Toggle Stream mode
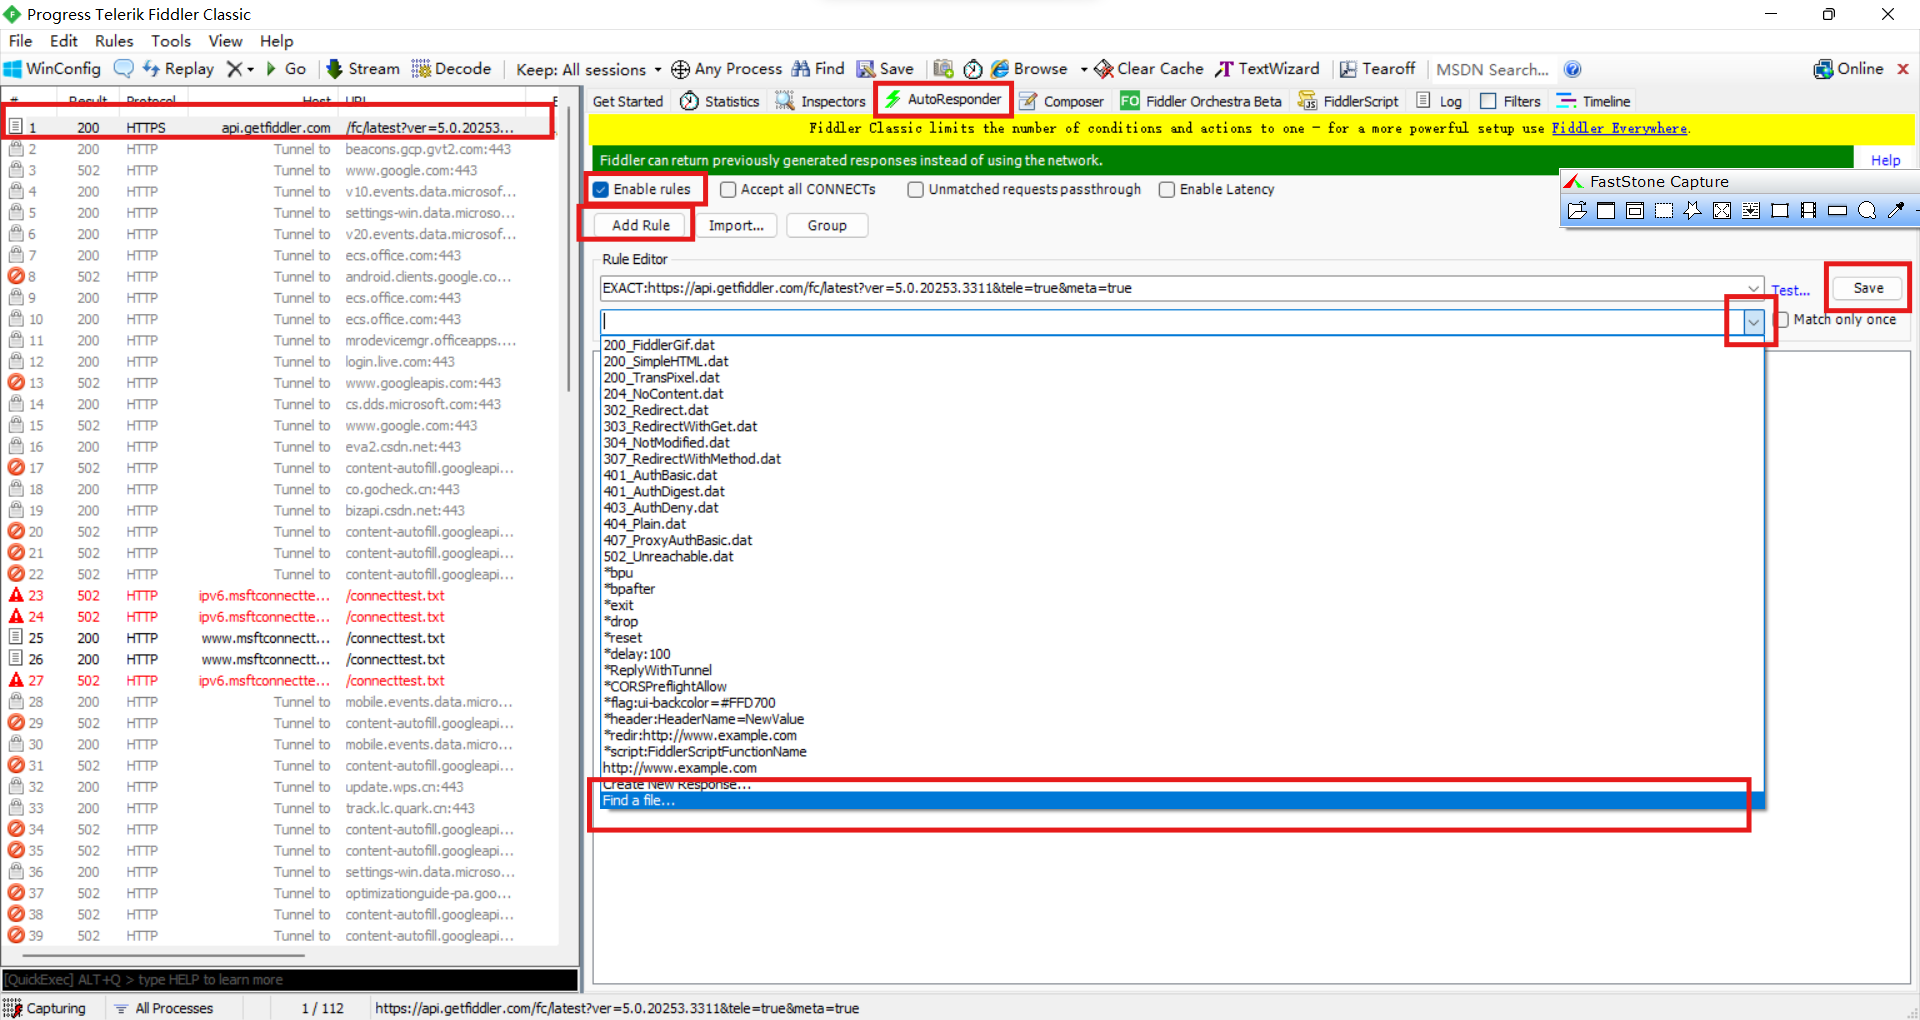 [x=363, y=69]
